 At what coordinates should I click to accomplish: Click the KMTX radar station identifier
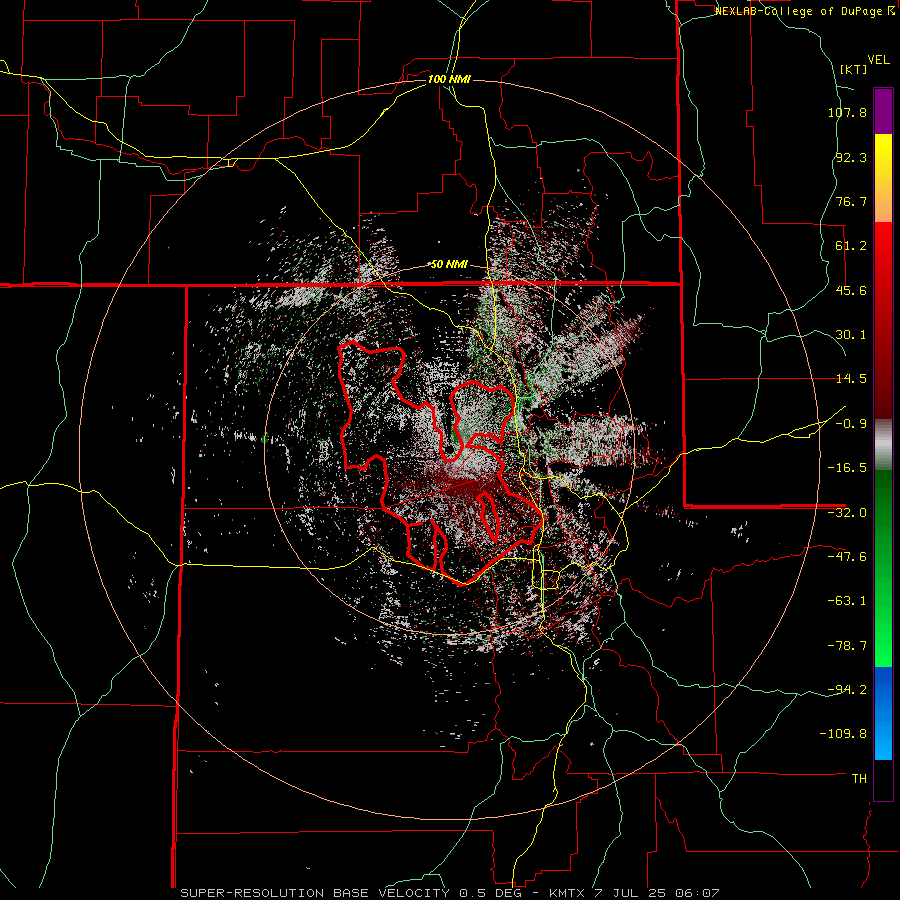tap(568, 893)
